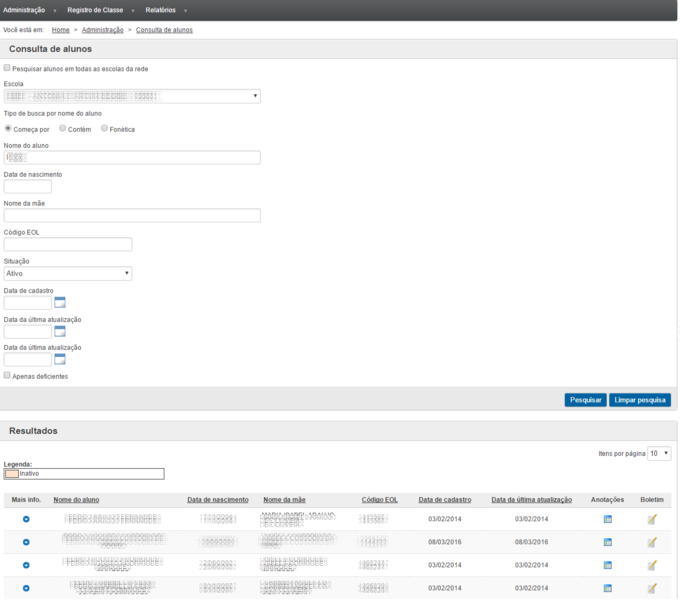680x600 pixels.
Task: Click the Inativo legend color swatch
Action: (x=12, y=474)
